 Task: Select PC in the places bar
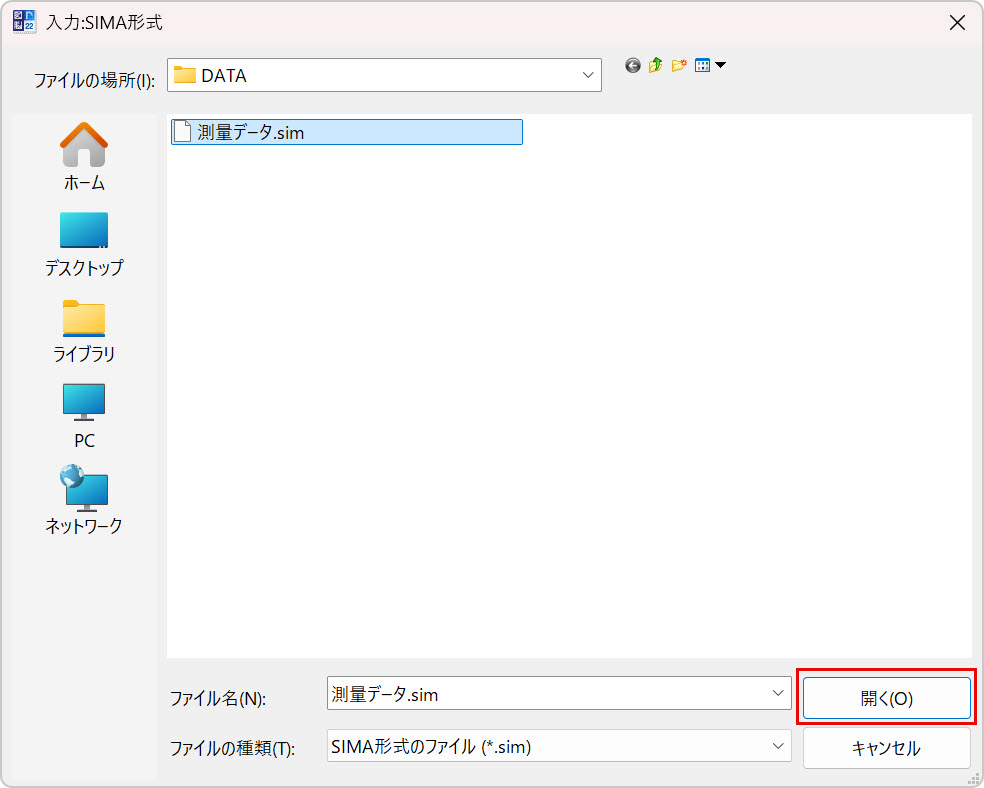tap(84, 415)
